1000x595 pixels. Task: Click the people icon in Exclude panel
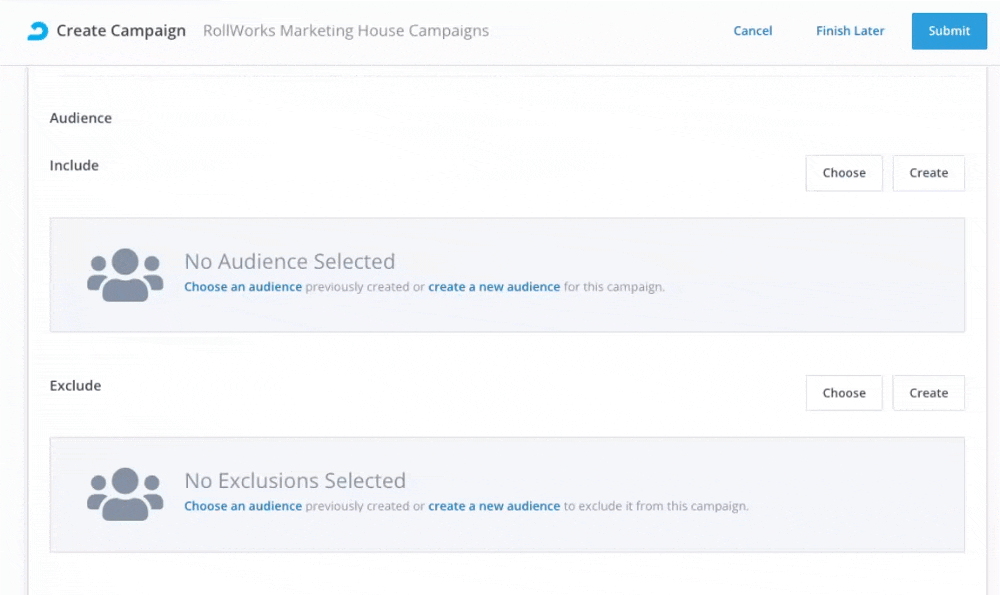125,494
